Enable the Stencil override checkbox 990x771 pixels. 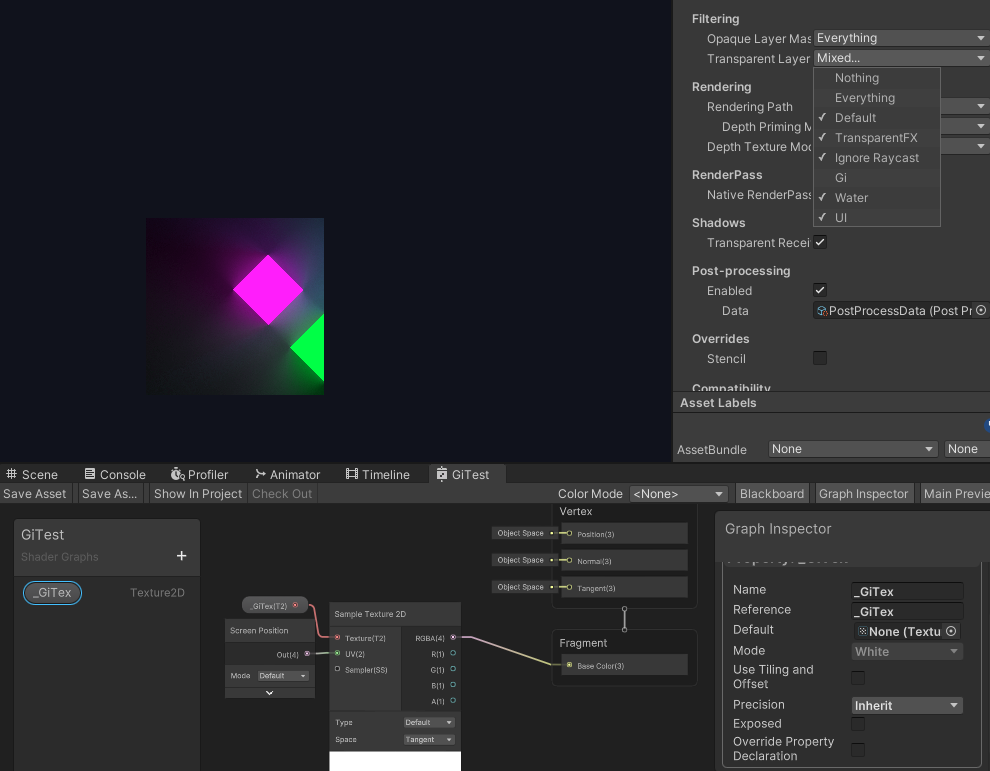[x=820, y=358]
